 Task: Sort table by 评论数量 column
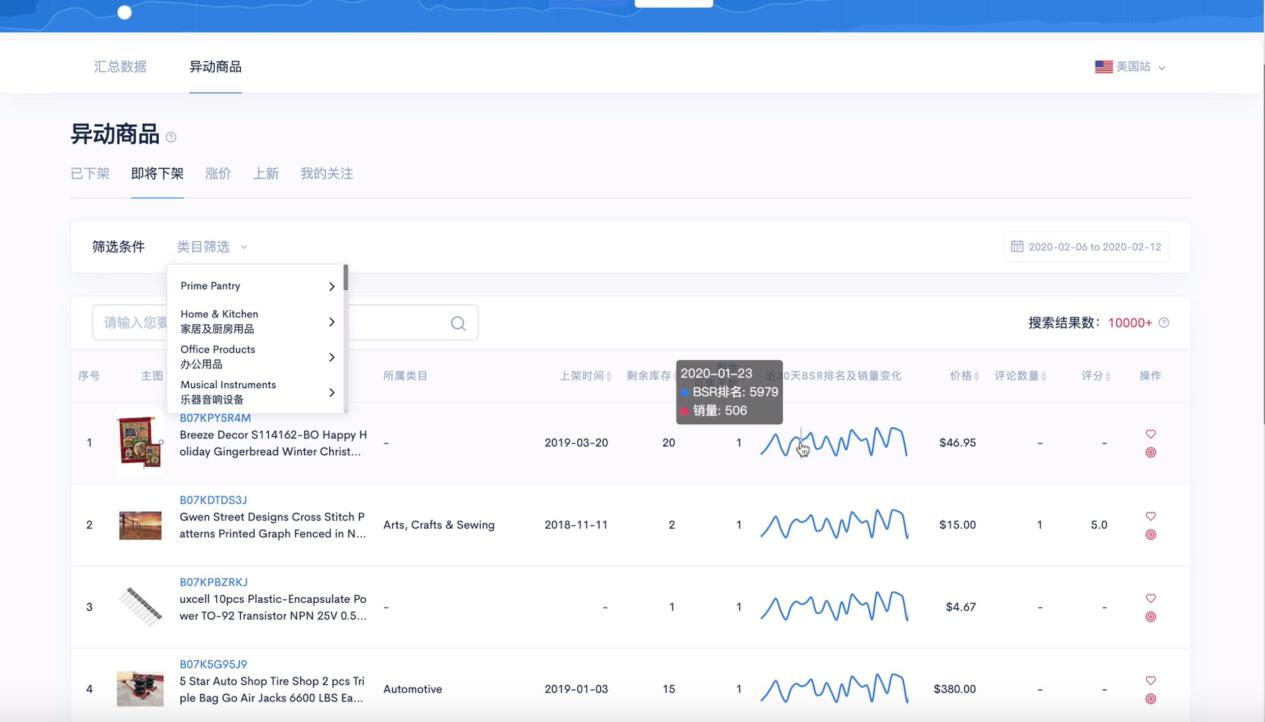coord(1020,376)
